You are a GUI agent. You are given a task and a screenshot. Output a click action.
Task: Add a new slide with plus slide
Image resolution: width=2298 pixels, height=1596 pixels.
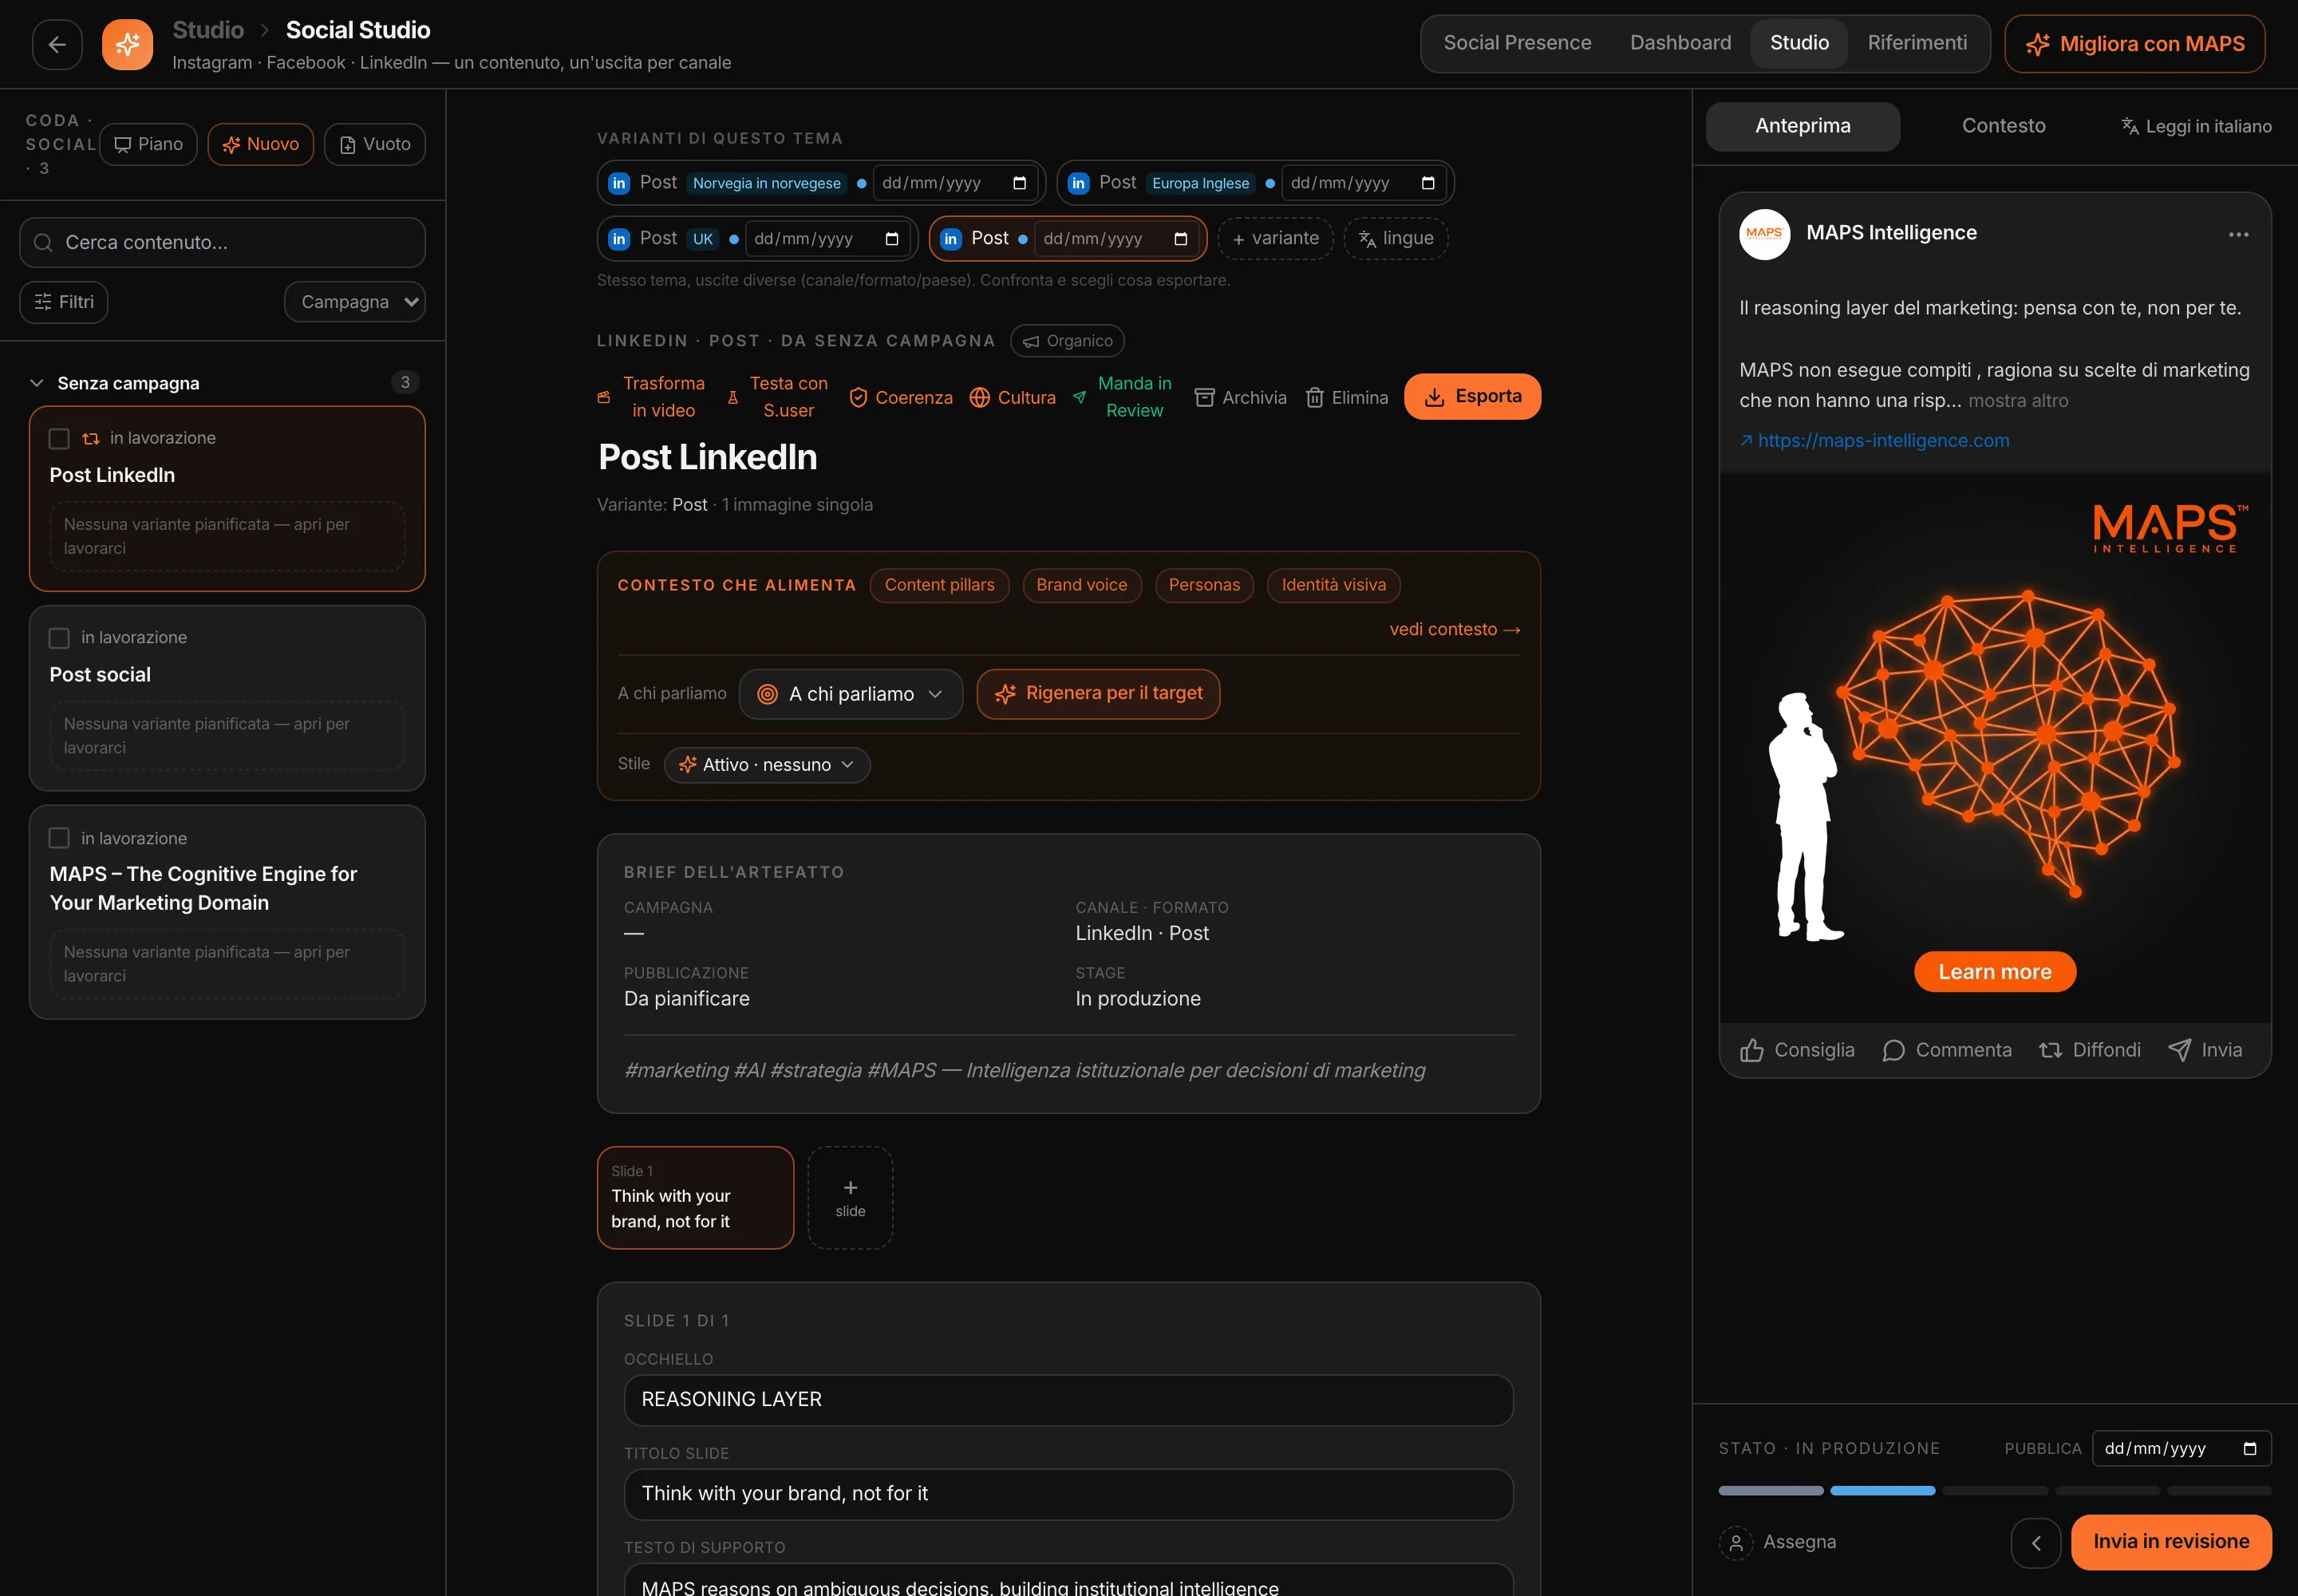pos(850,1198)
